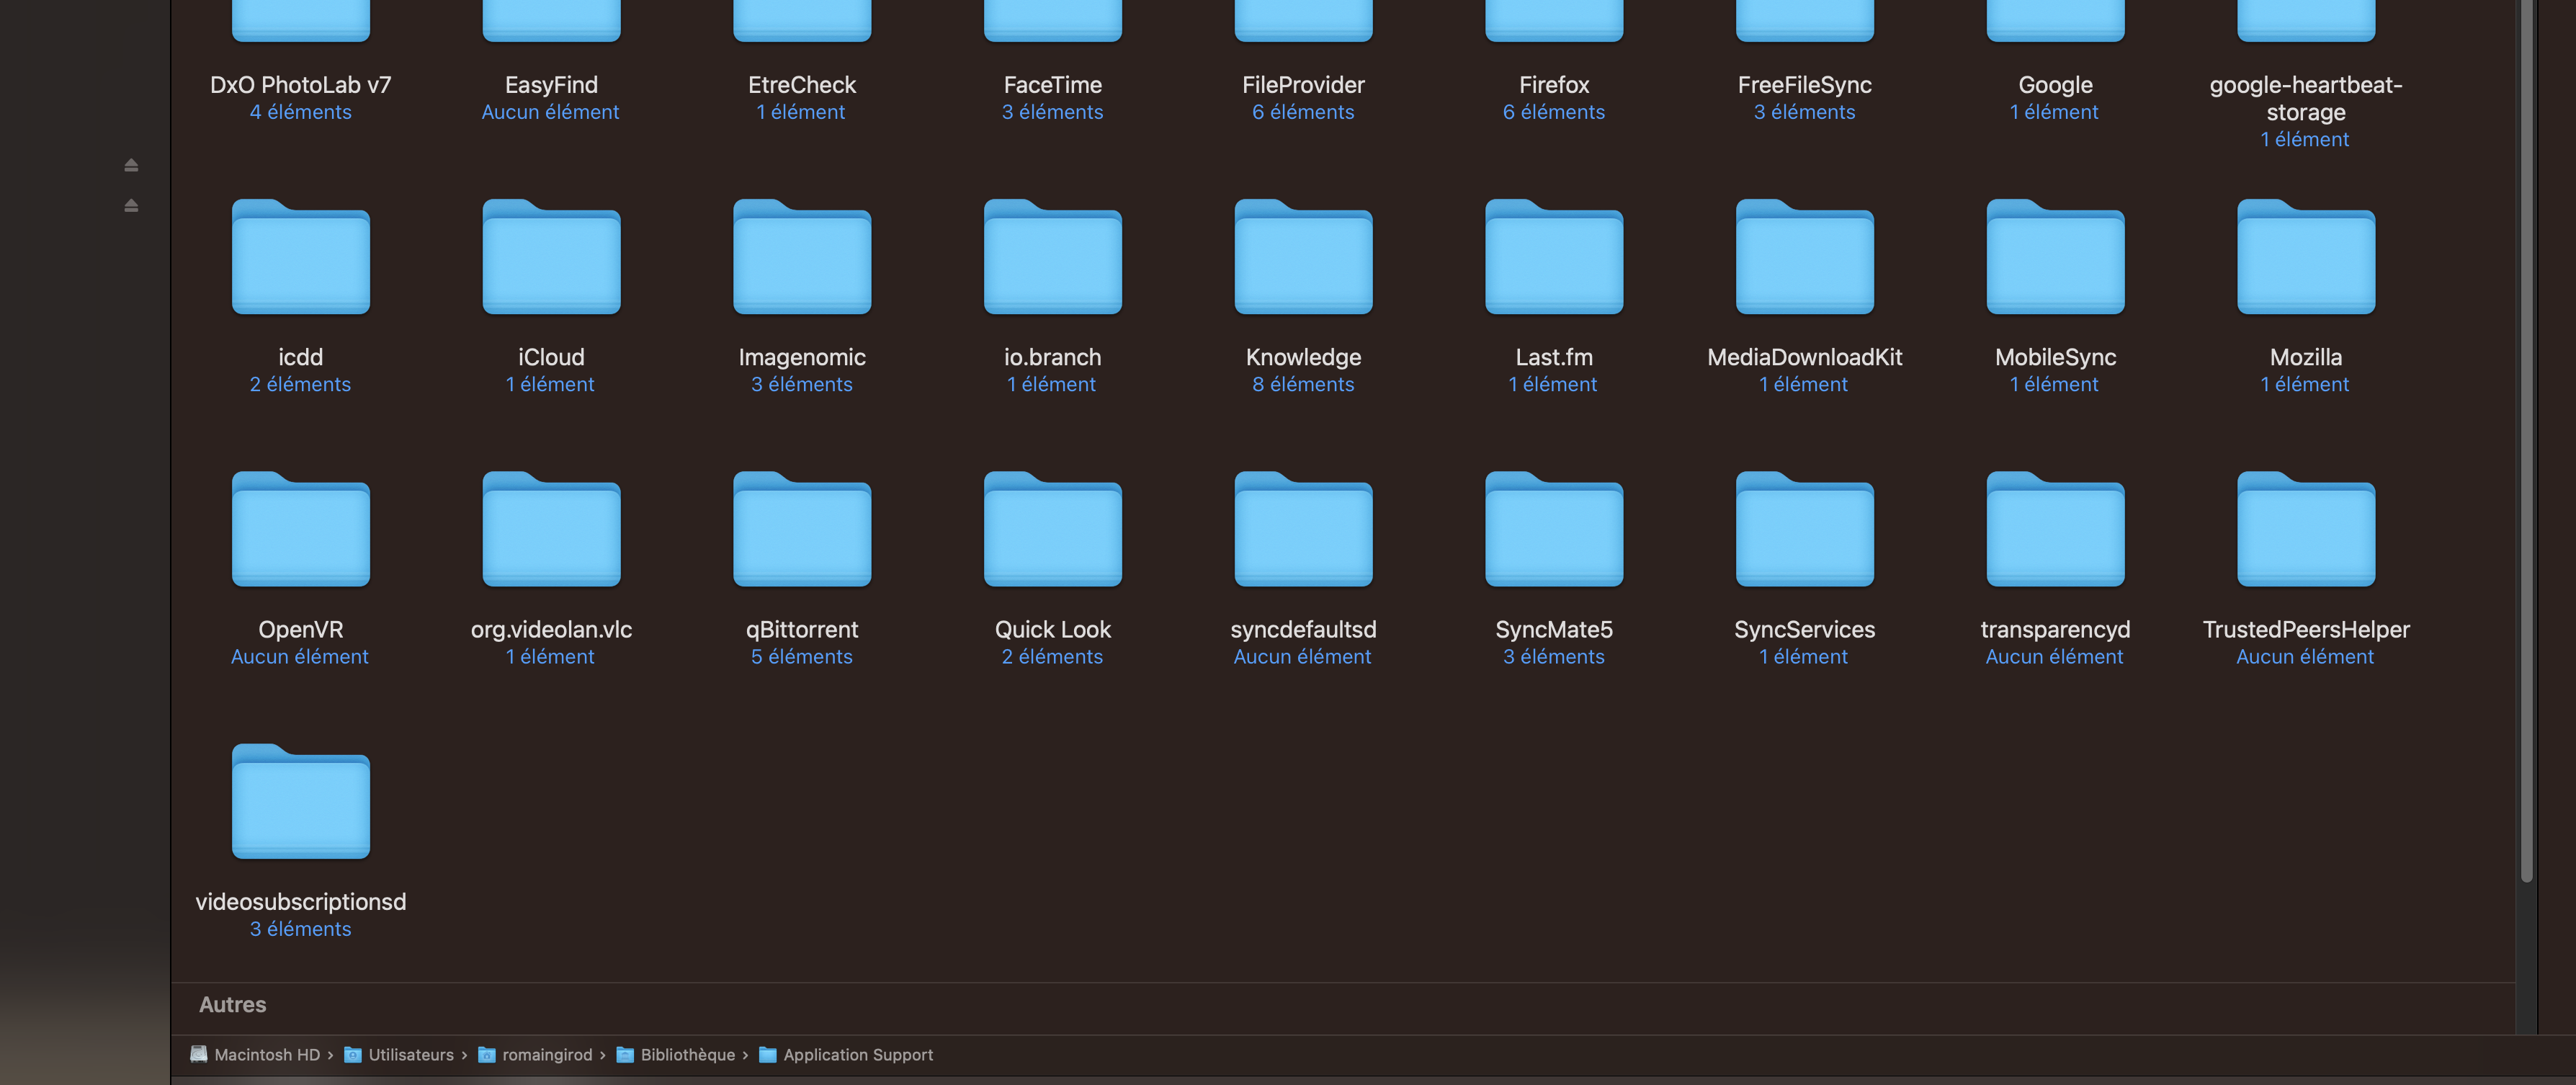
Task: Click Macintosh HD in path bar
Action: coord(266,1054)
